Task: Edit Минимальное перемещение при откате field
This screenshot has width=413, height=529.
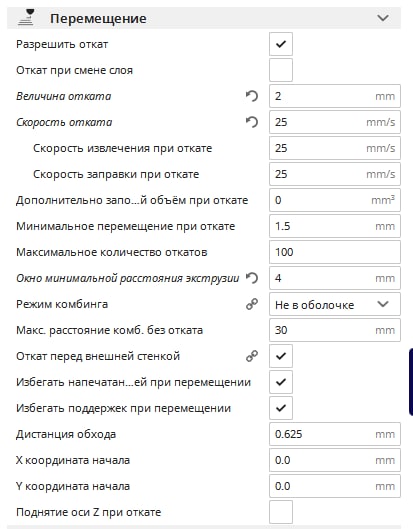Action: [x=335, y=226]
